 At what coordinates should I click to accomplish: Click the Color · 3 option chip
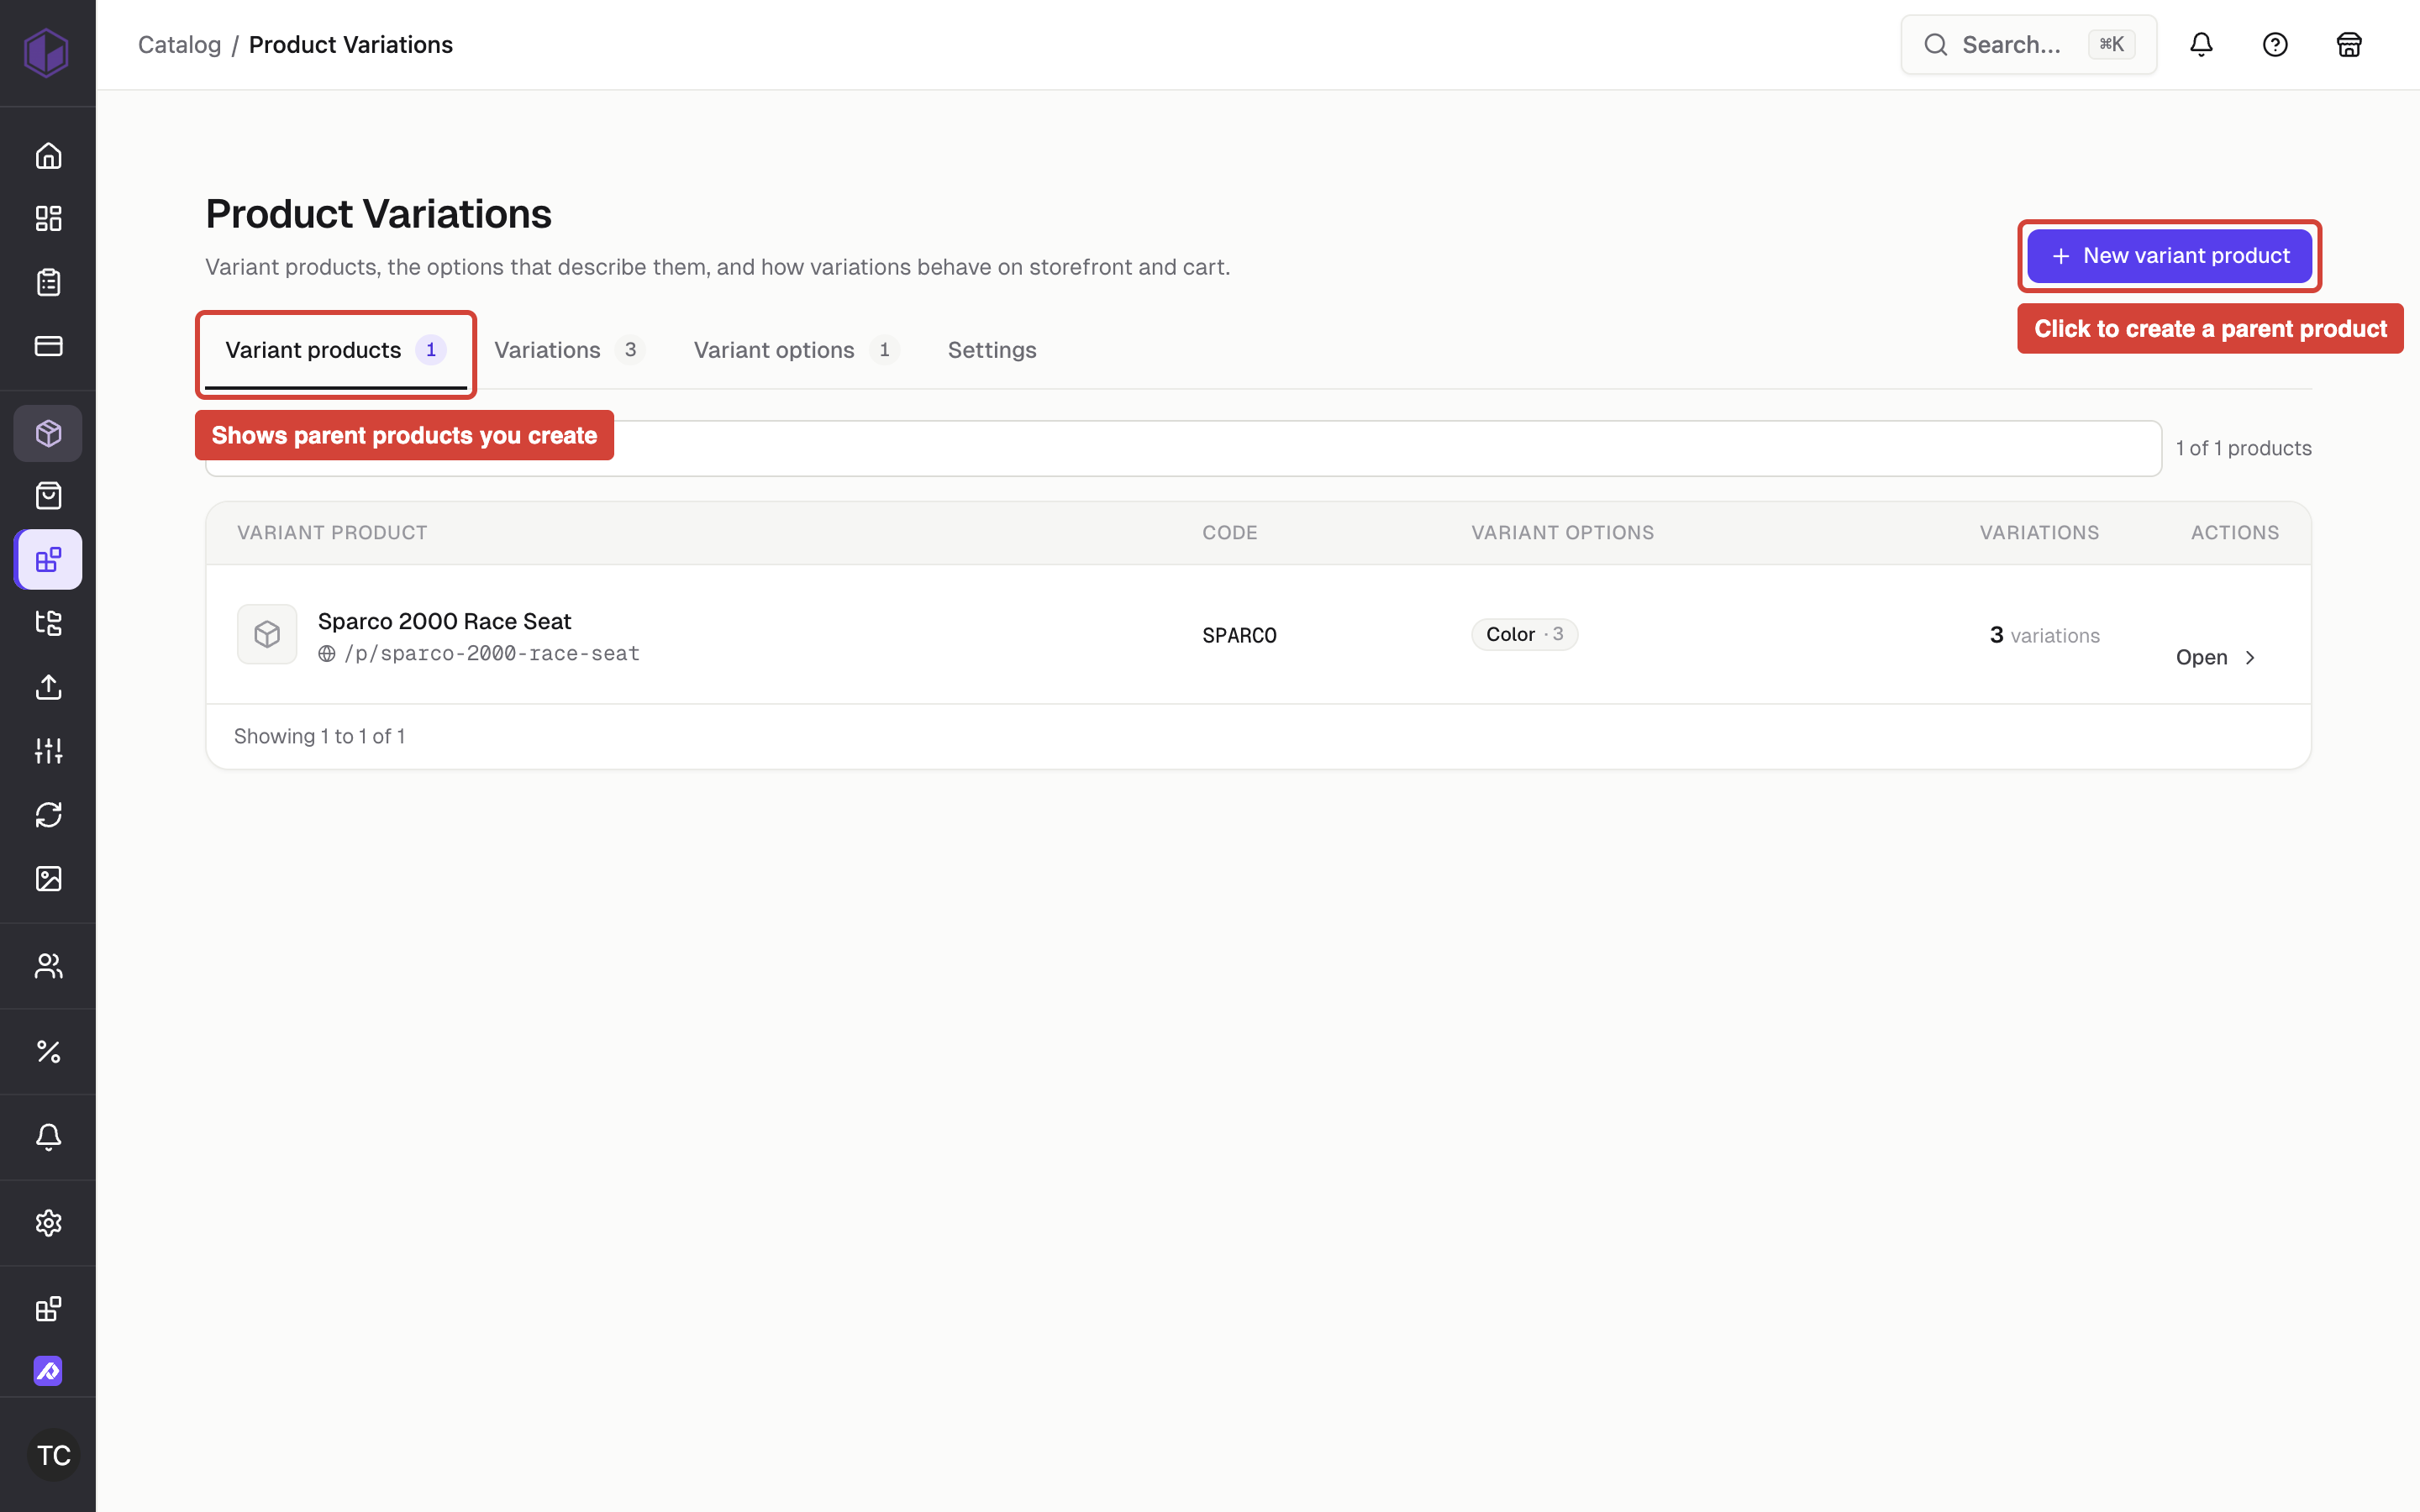1524,634
